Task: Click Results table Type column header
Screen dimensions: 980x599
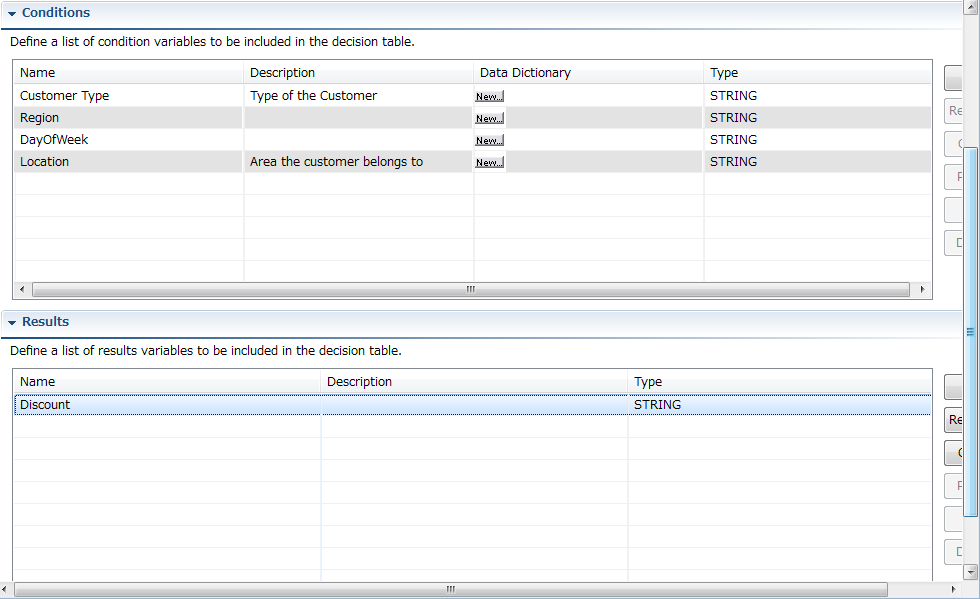Action: point(779,381)
